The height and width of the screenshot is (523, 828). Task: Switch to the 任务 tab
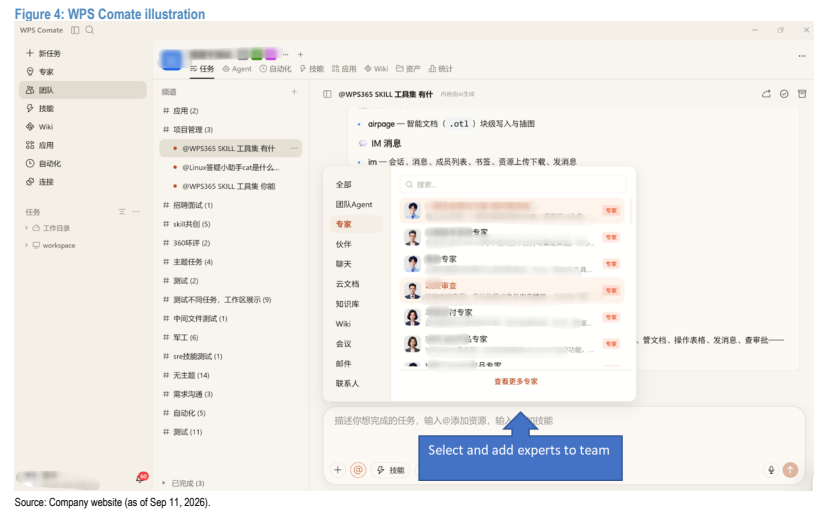[x=202, y=69]
